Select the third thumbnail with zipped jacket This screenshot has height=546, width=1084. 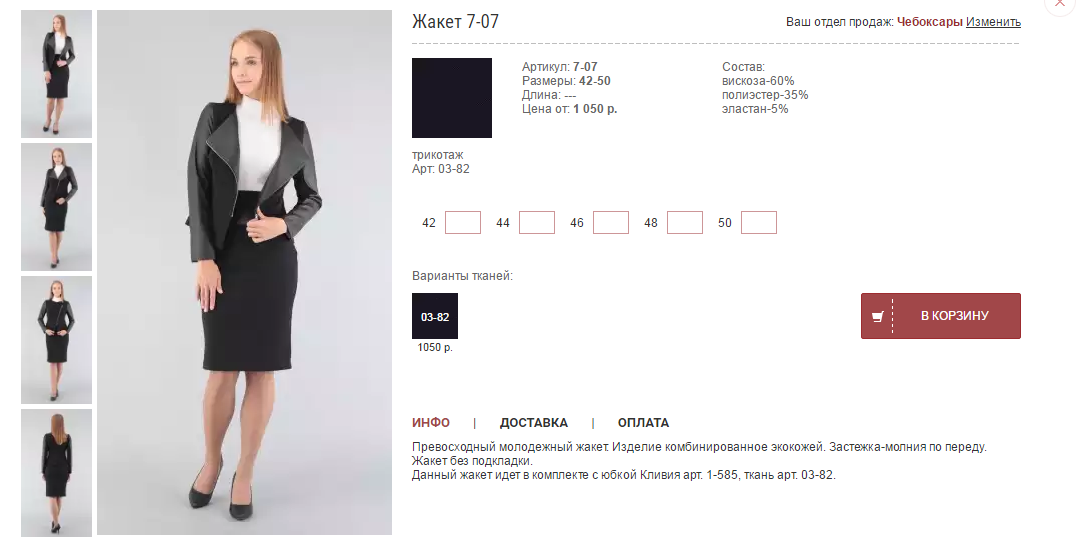(x=56, y=340)
